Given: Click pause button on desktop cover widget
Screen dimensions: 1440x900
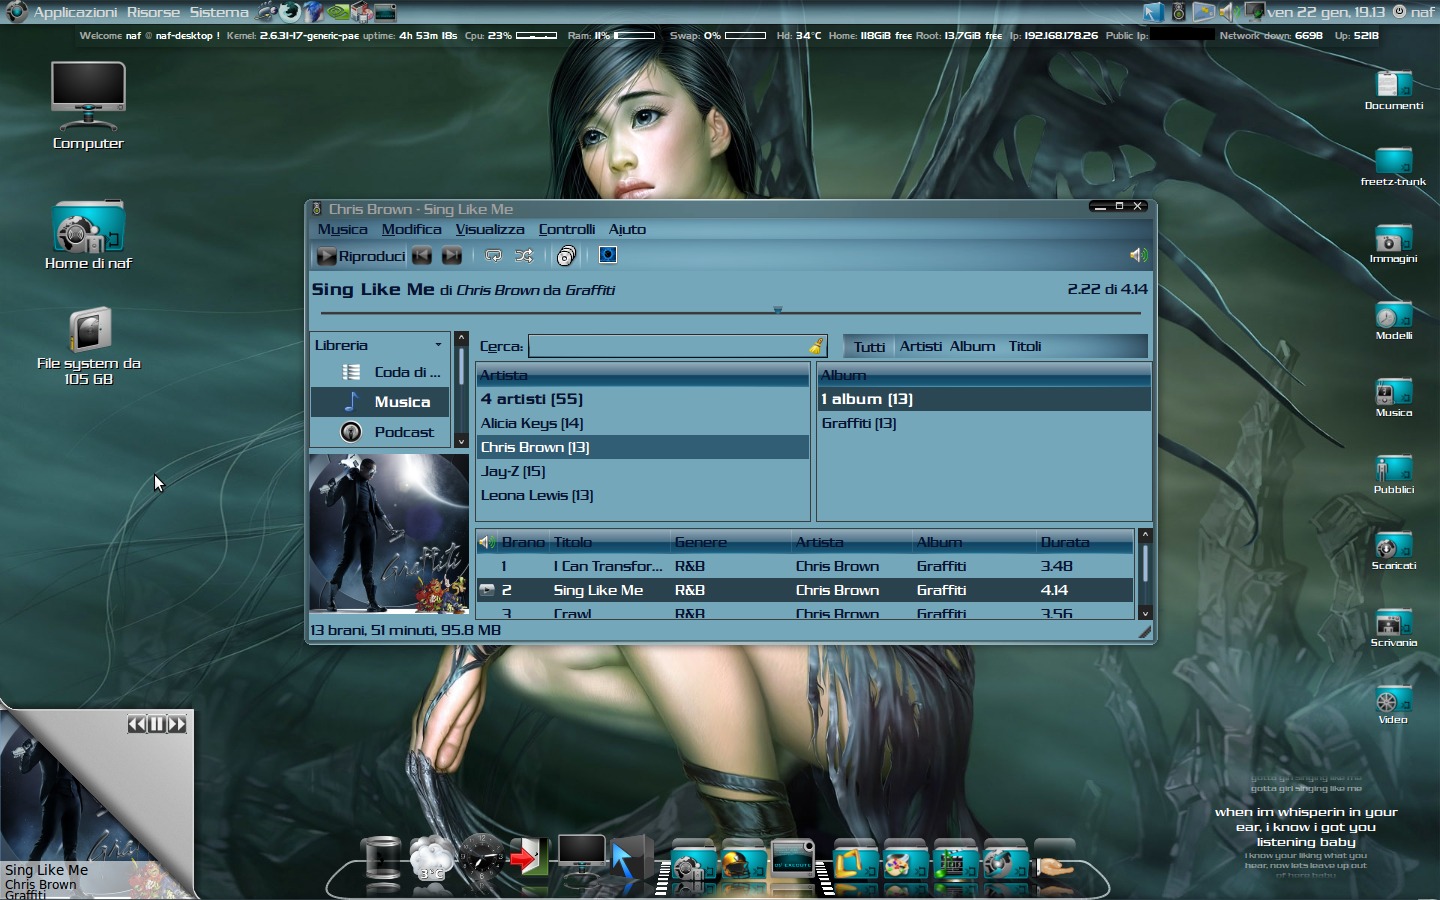Looking at the screenshot, I should coord(157,724).
